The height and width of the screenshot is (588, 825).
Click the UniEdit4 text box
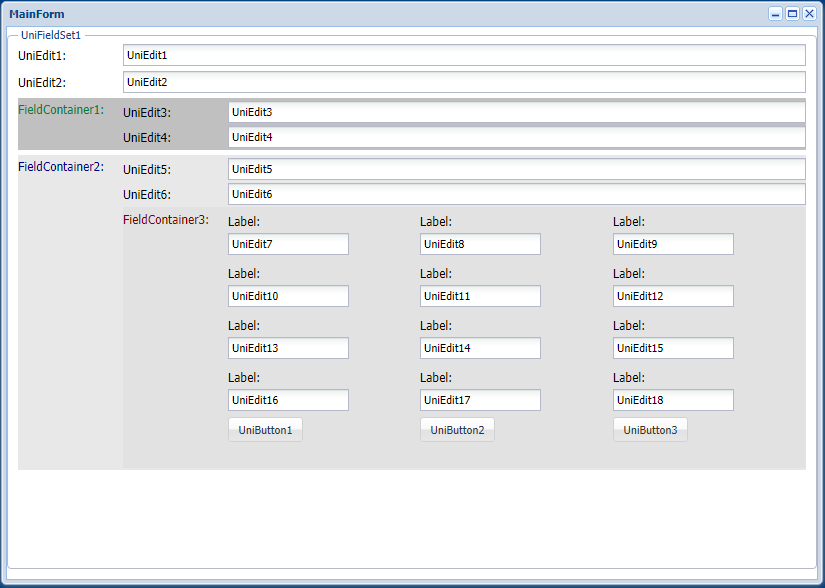tap(516, 137)
